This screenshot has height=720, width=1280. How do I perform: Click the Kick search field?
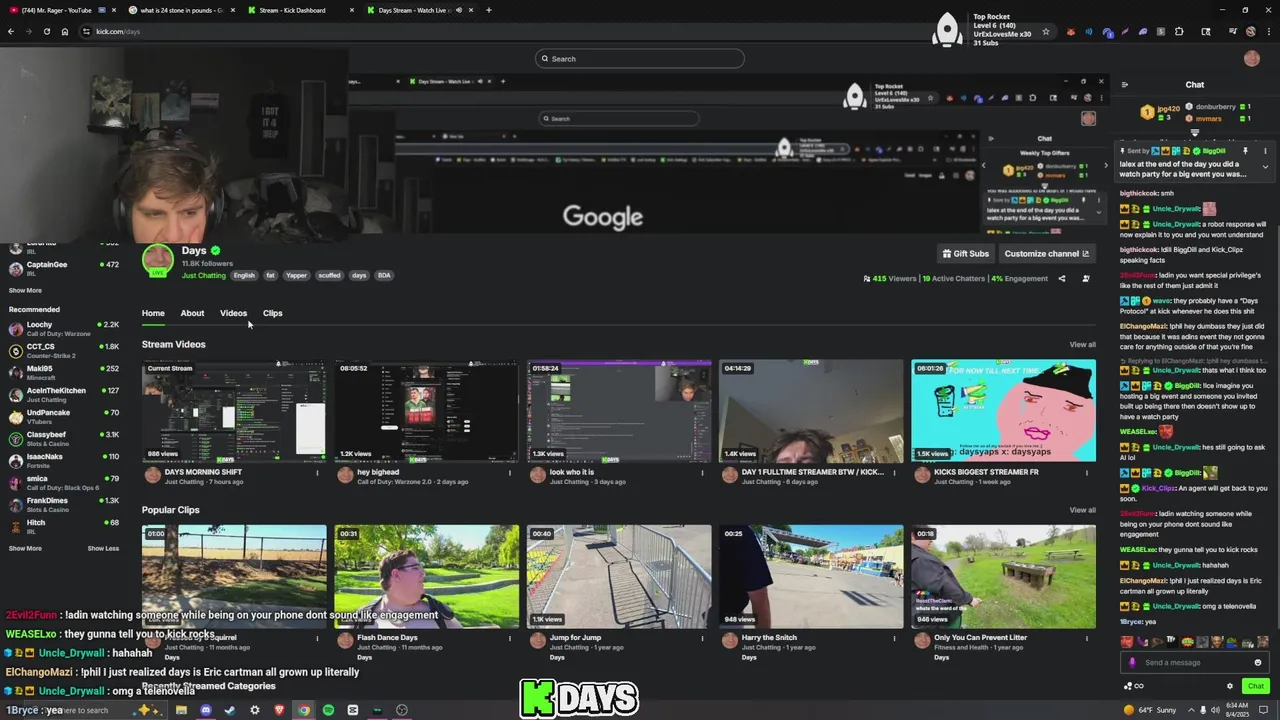tap(640, 58)
